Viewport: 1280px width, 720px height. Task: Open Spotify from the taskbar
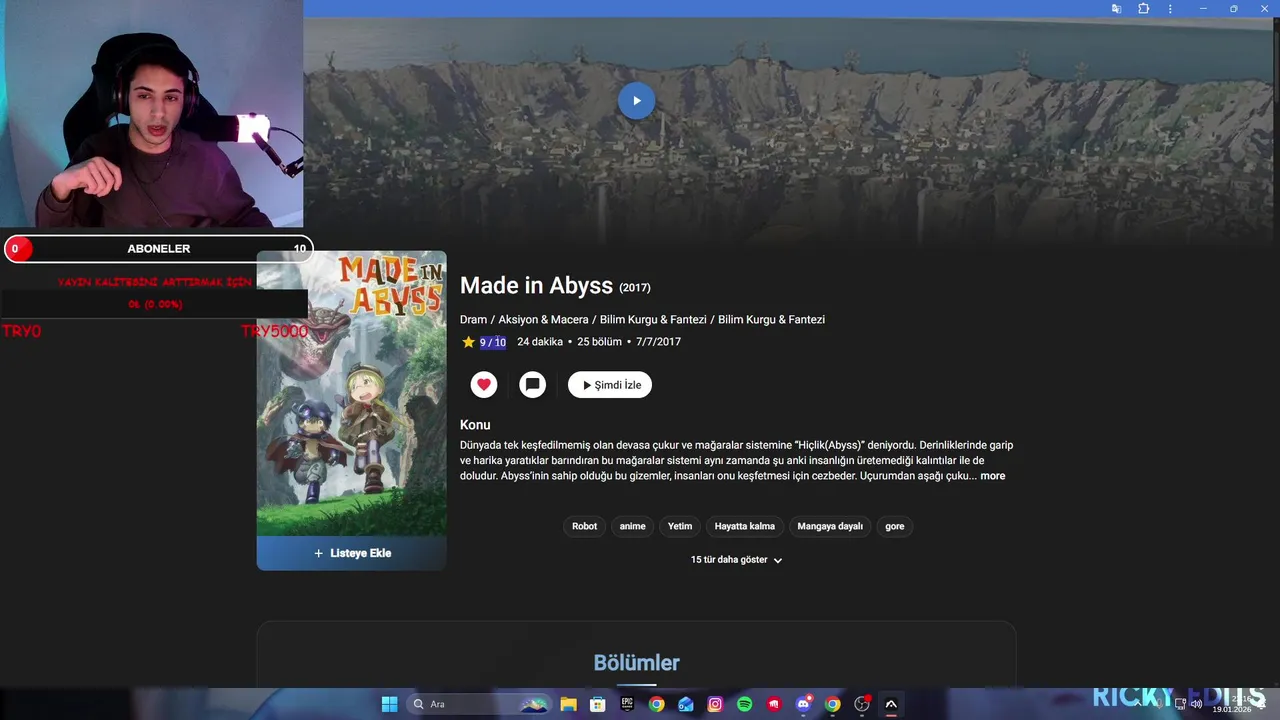tap(744, 704)
